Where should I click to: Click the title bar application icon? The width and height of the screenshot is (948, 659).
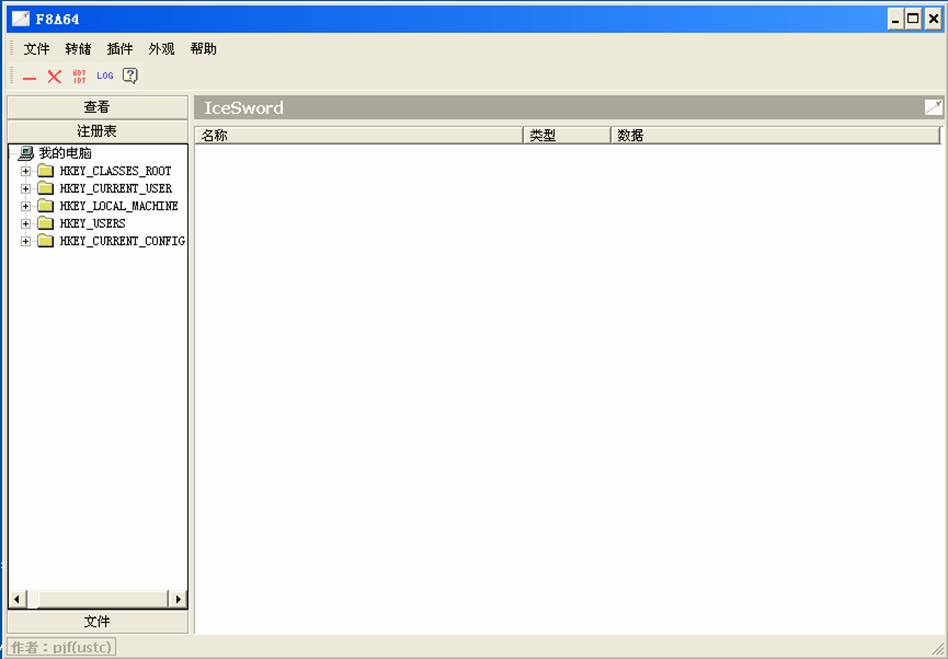click(x=21, y=19)
